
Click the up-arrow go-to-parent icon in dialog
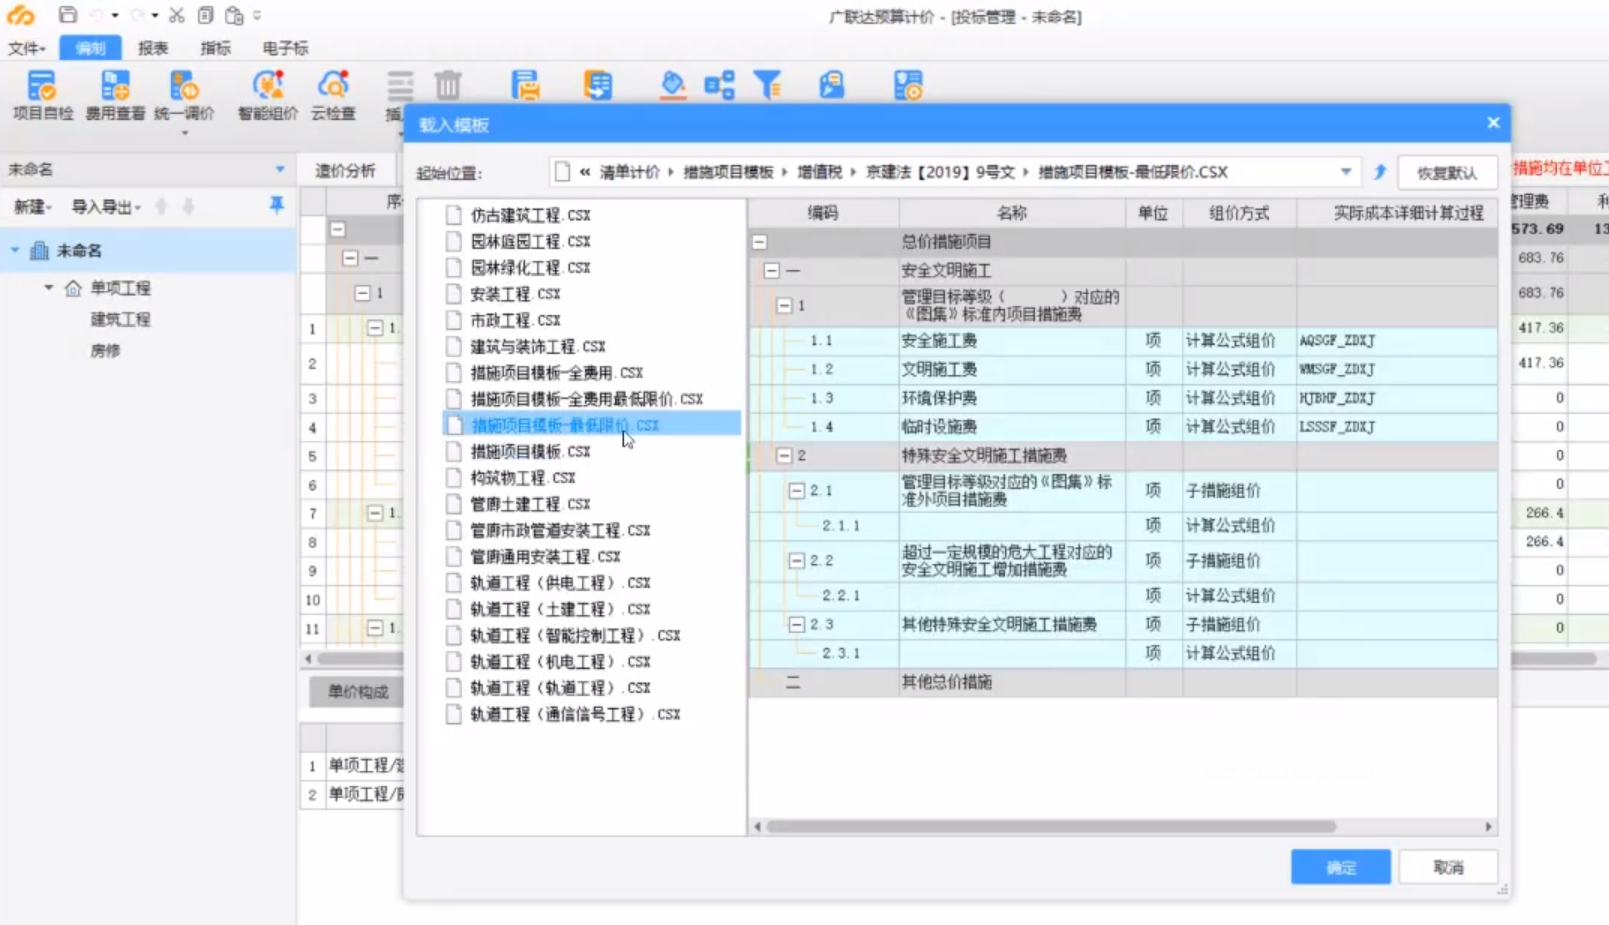pyautogui.click(x=1380, y=172)
